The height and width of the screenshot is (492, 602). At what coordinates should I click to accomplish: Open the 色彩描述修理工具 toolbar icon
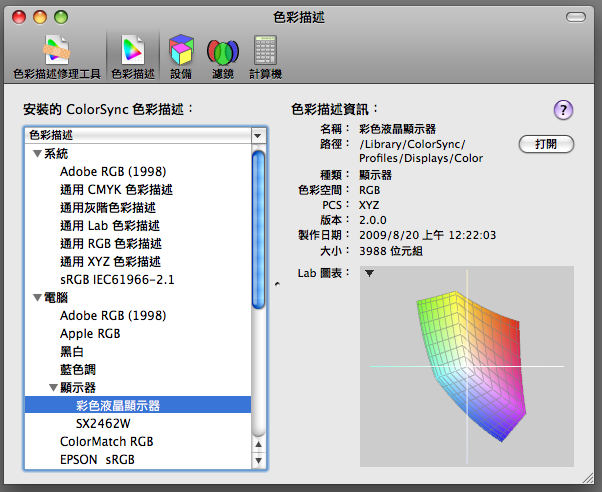pyautogui.click(x=57, y=57)
